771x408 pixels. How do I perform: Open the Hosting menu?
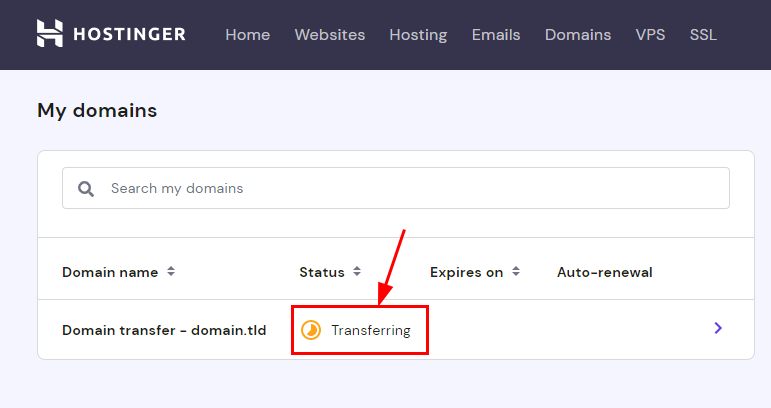click(418, 35)
